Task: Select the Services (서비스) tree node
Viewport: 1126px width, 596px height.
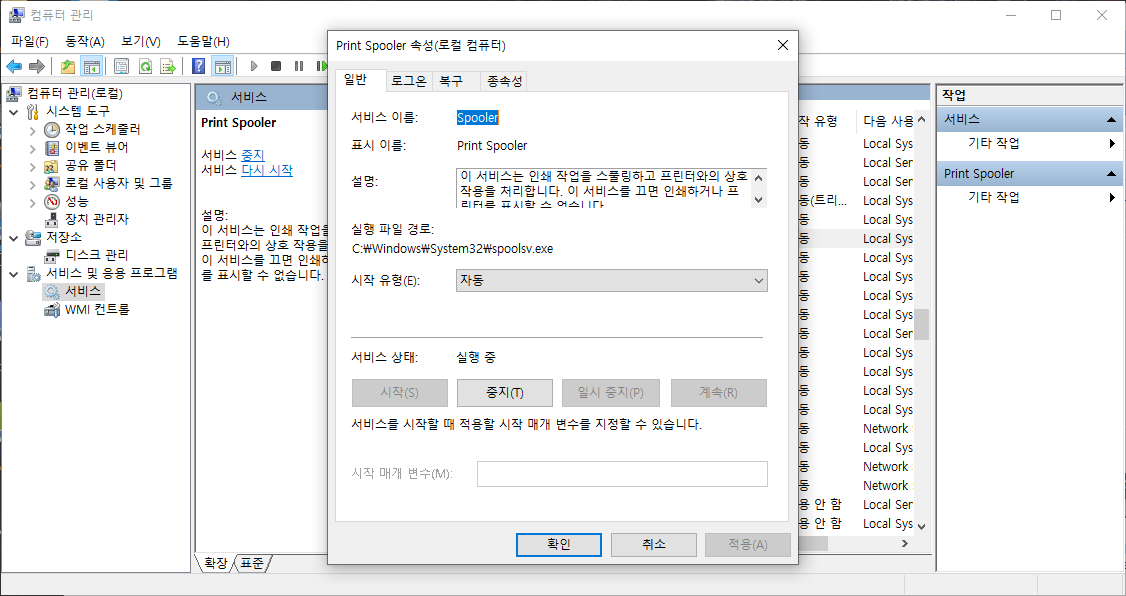Action: (83, 291)
